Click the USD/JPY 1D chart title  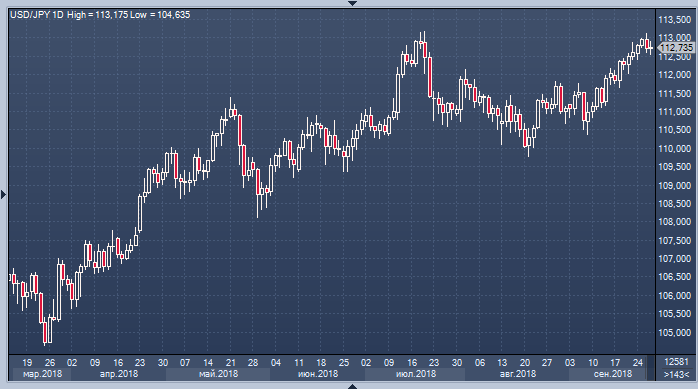point(37,15)
